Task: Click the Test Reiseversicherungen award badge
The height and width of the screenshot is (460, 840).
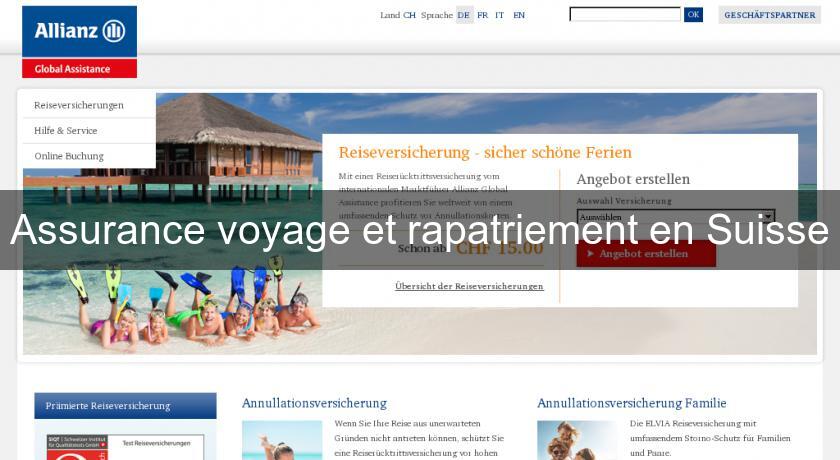Action: click(125, 445)
